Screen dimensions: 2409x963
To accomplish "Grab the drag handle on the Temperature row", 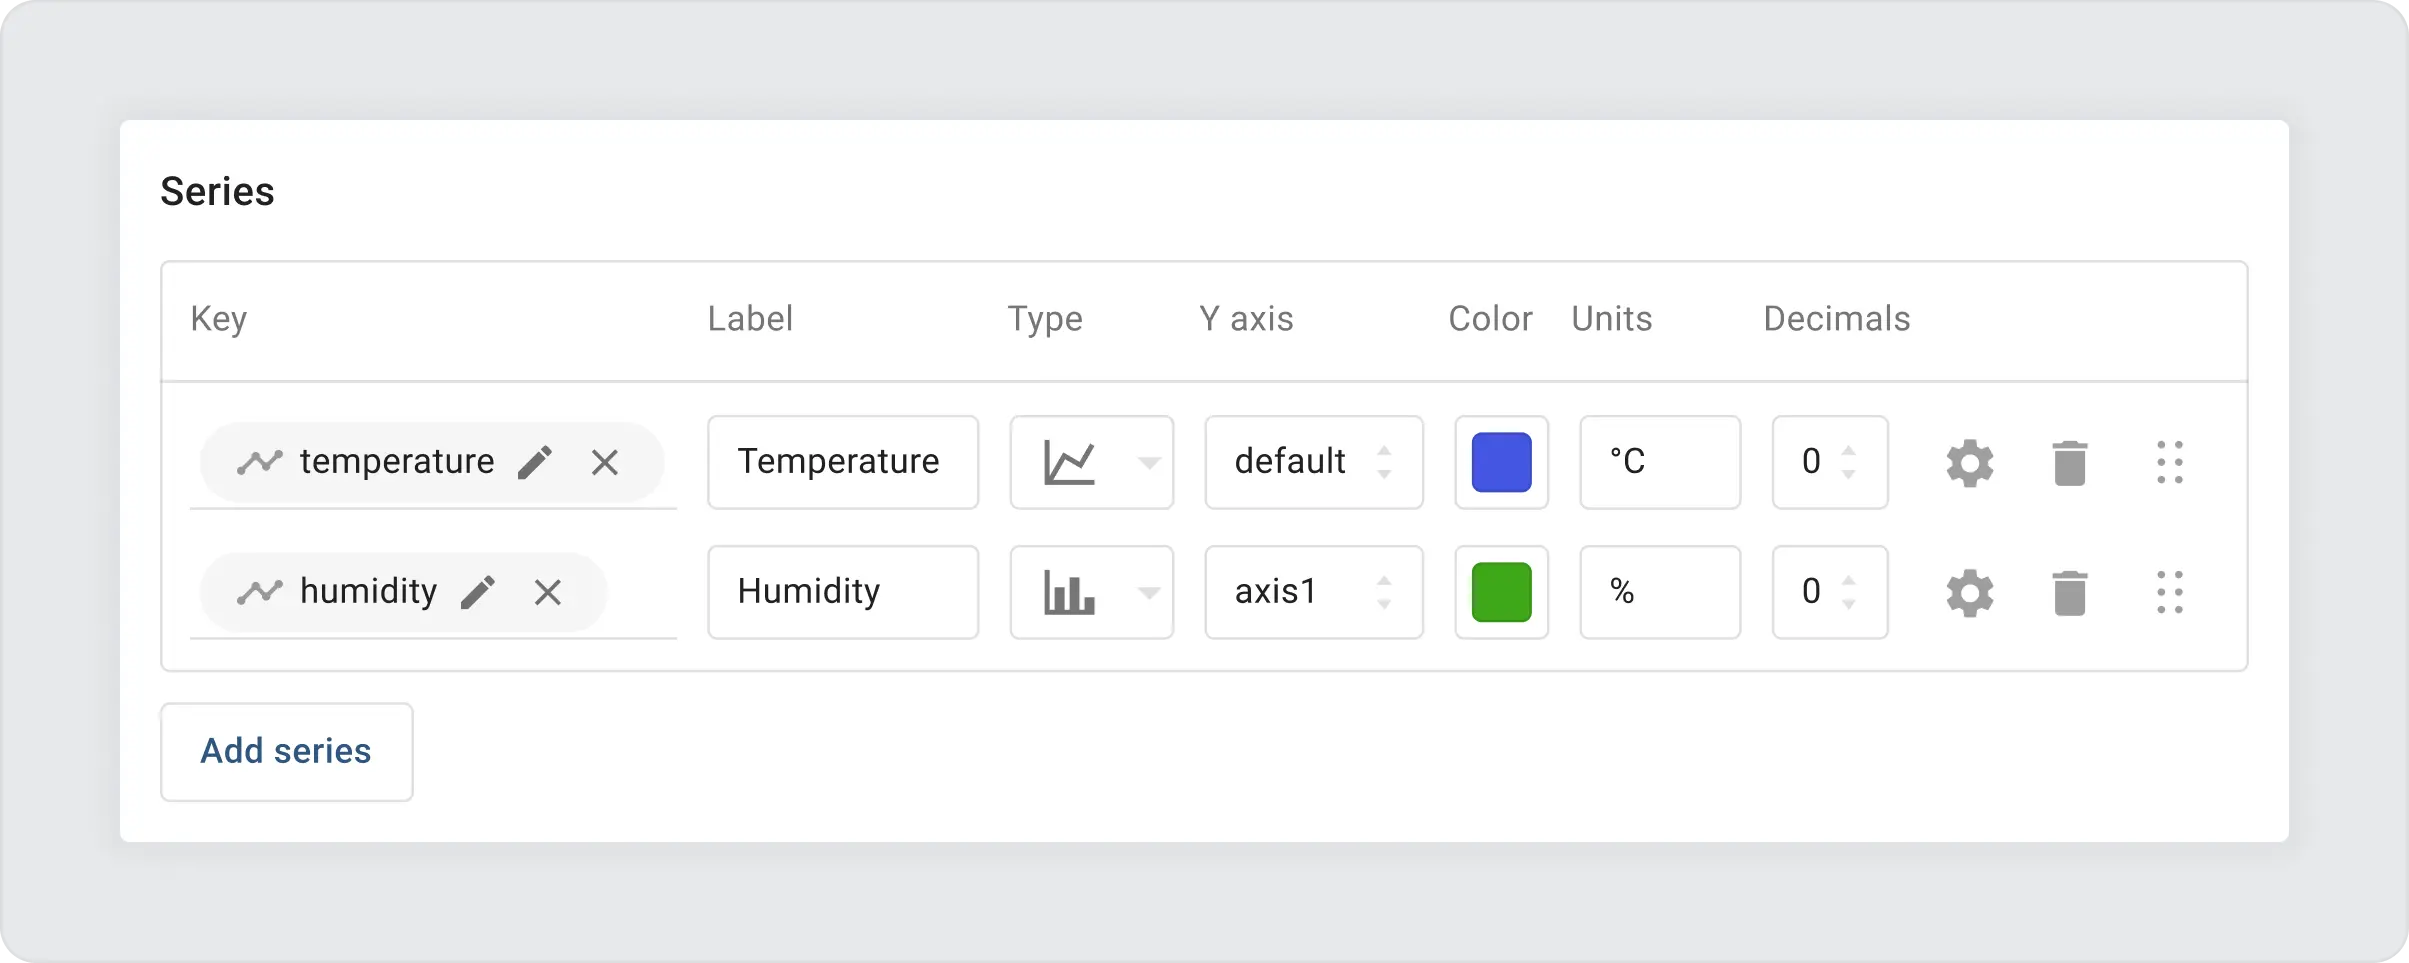I will coord(2171,462).
